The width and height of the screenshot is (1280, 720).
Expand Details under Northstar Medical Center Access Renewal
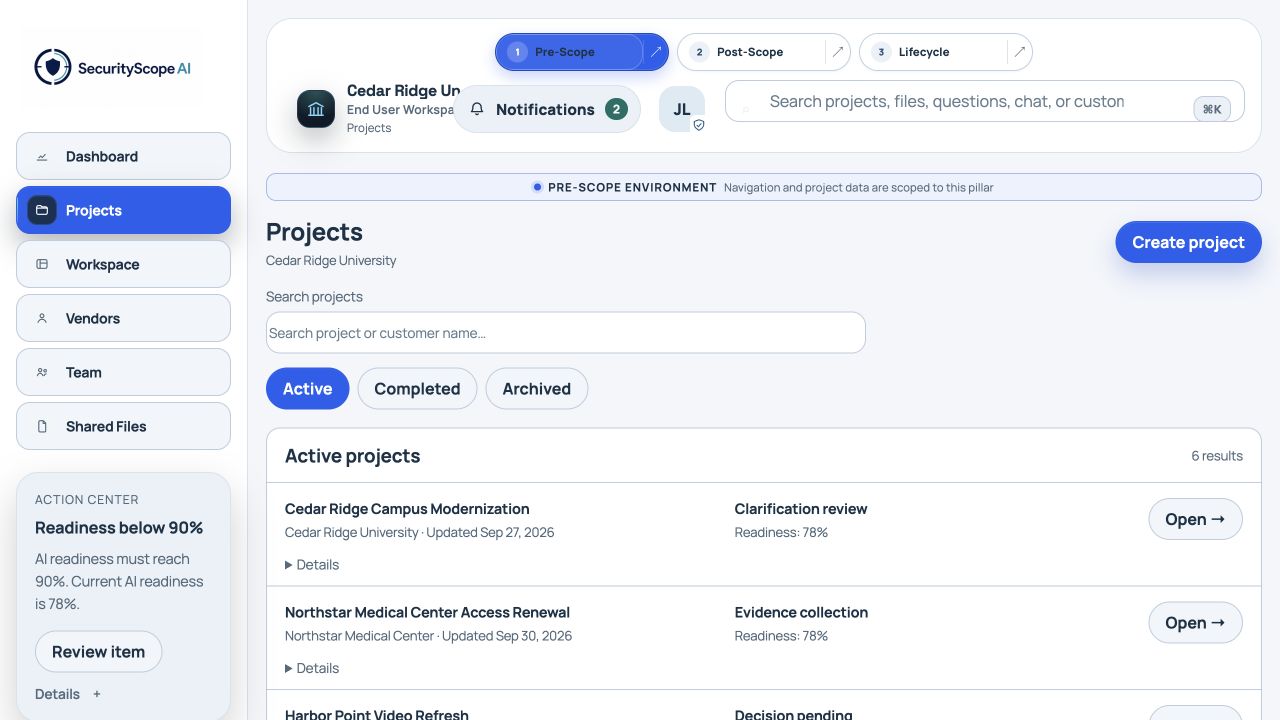[x=312, y=669]
